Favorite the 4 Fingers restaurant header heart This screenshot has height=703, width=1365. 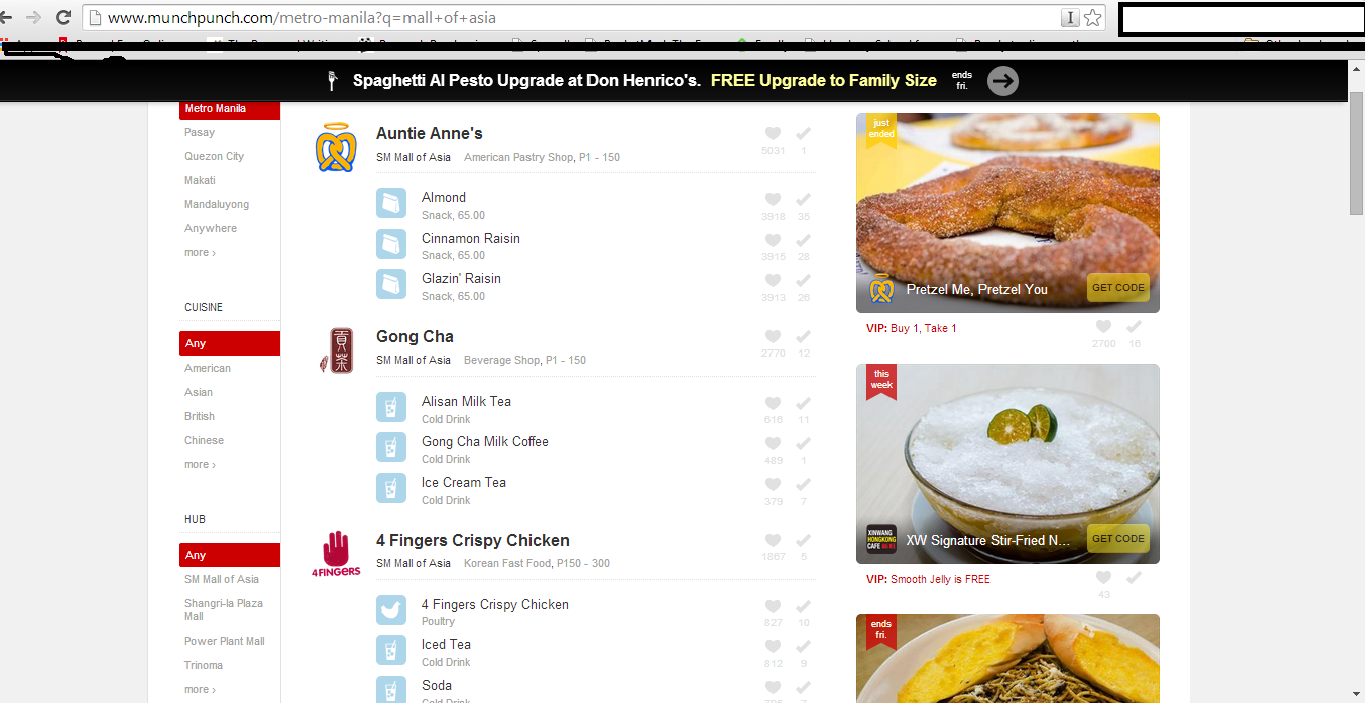click(773, 541)
